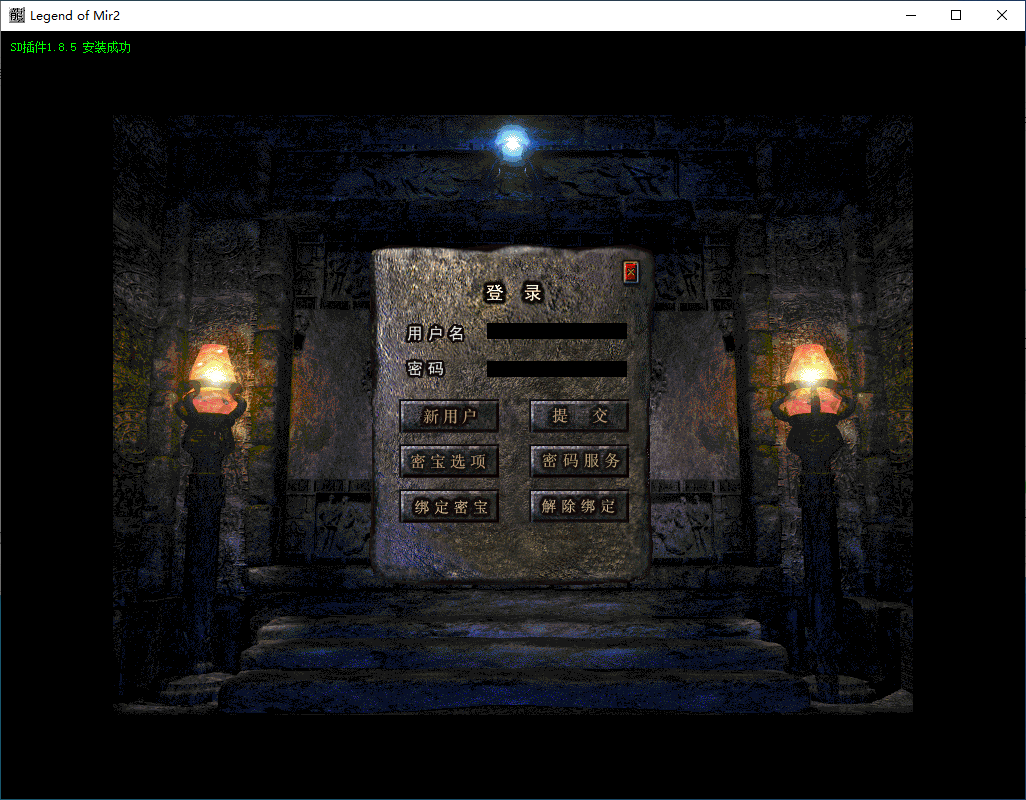
Task: Choose the 解除绑定 button
Action: (579, 506)
